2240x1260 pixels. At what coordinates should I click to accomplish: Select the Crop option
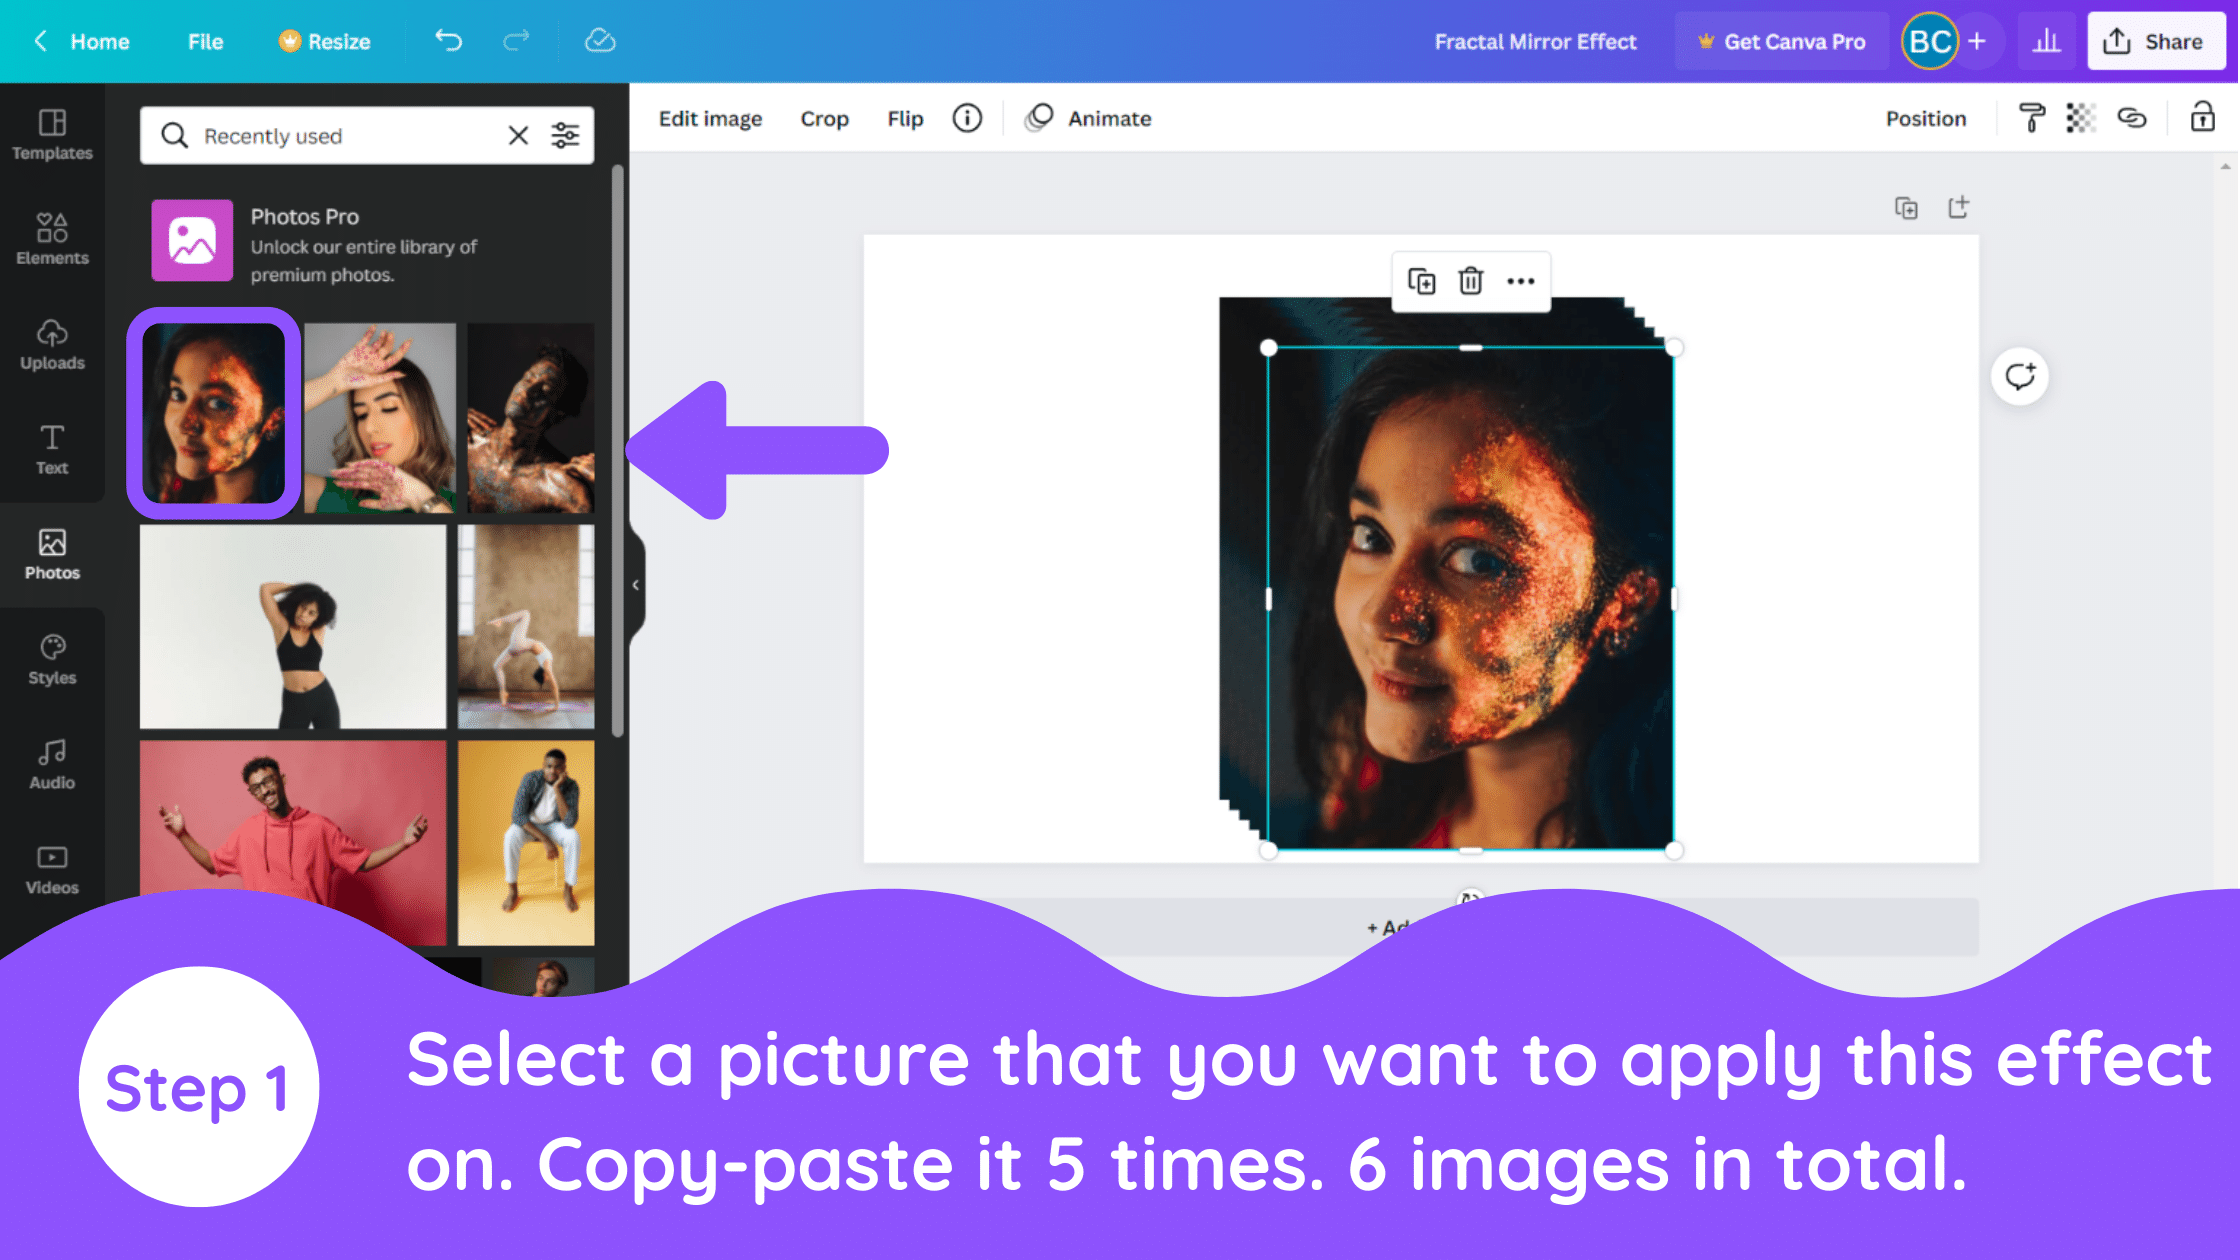tap(824, 118)
